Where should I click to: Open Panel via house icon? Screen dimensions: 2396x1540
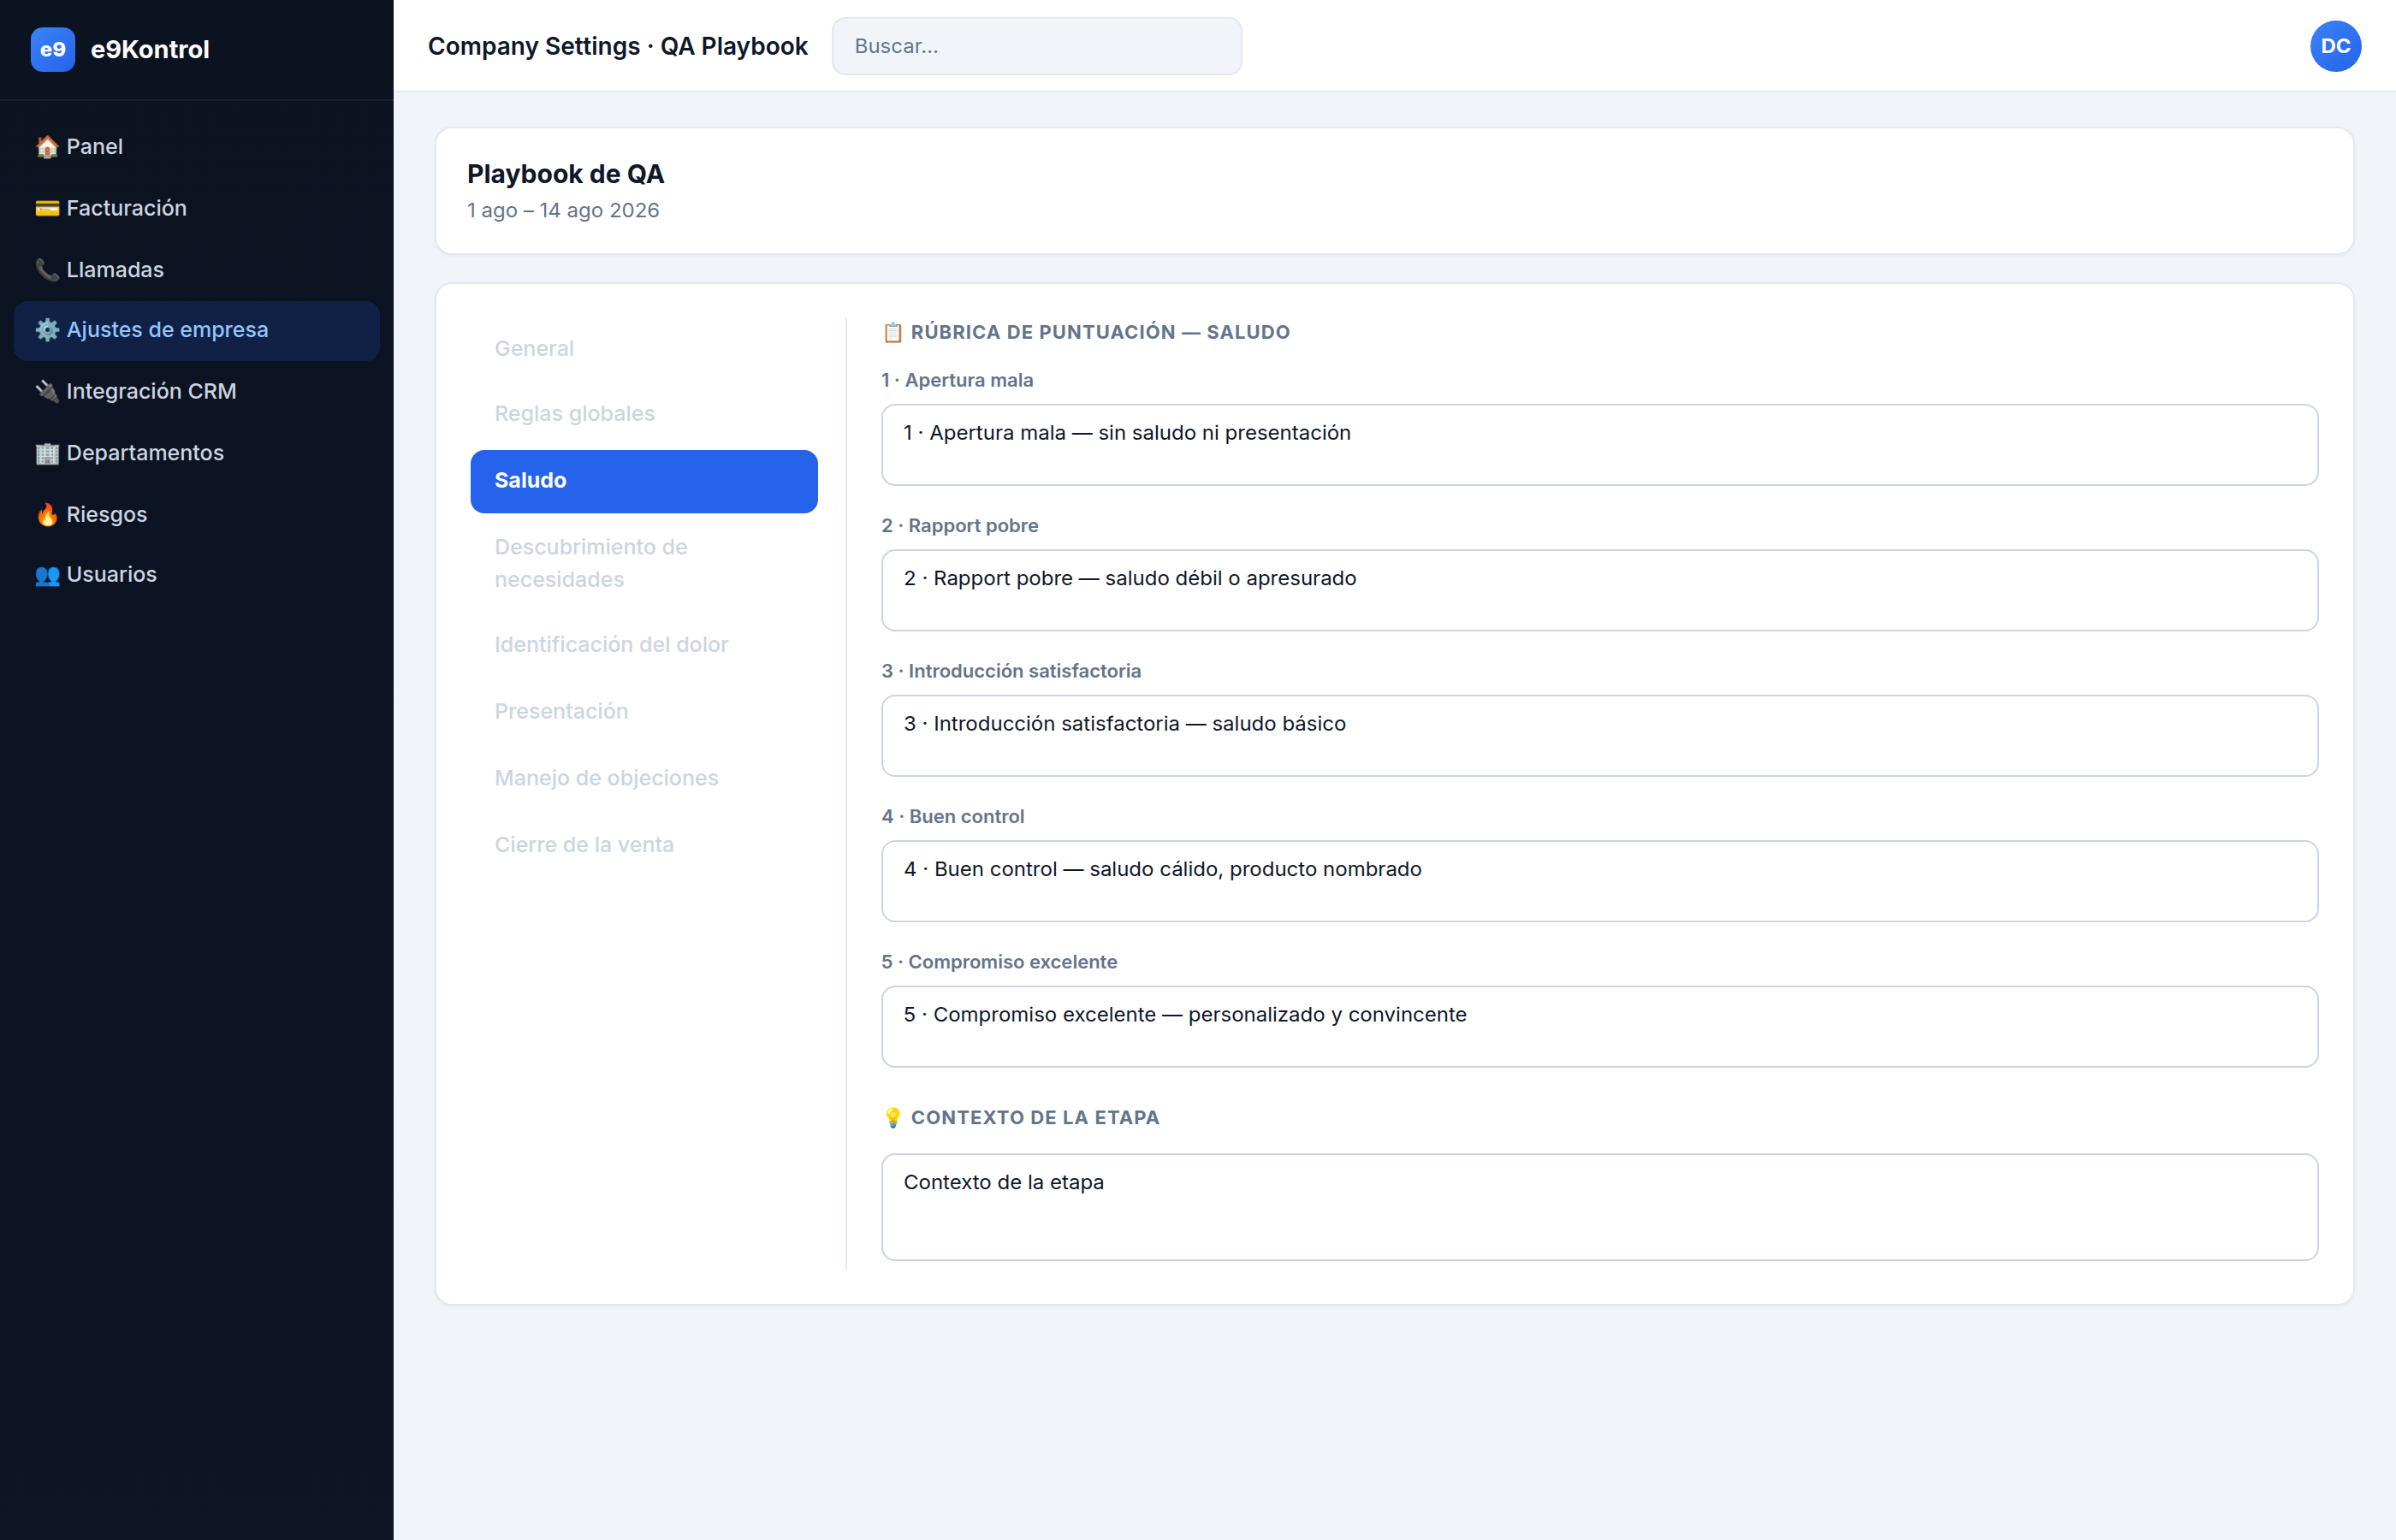click(47, 147)
